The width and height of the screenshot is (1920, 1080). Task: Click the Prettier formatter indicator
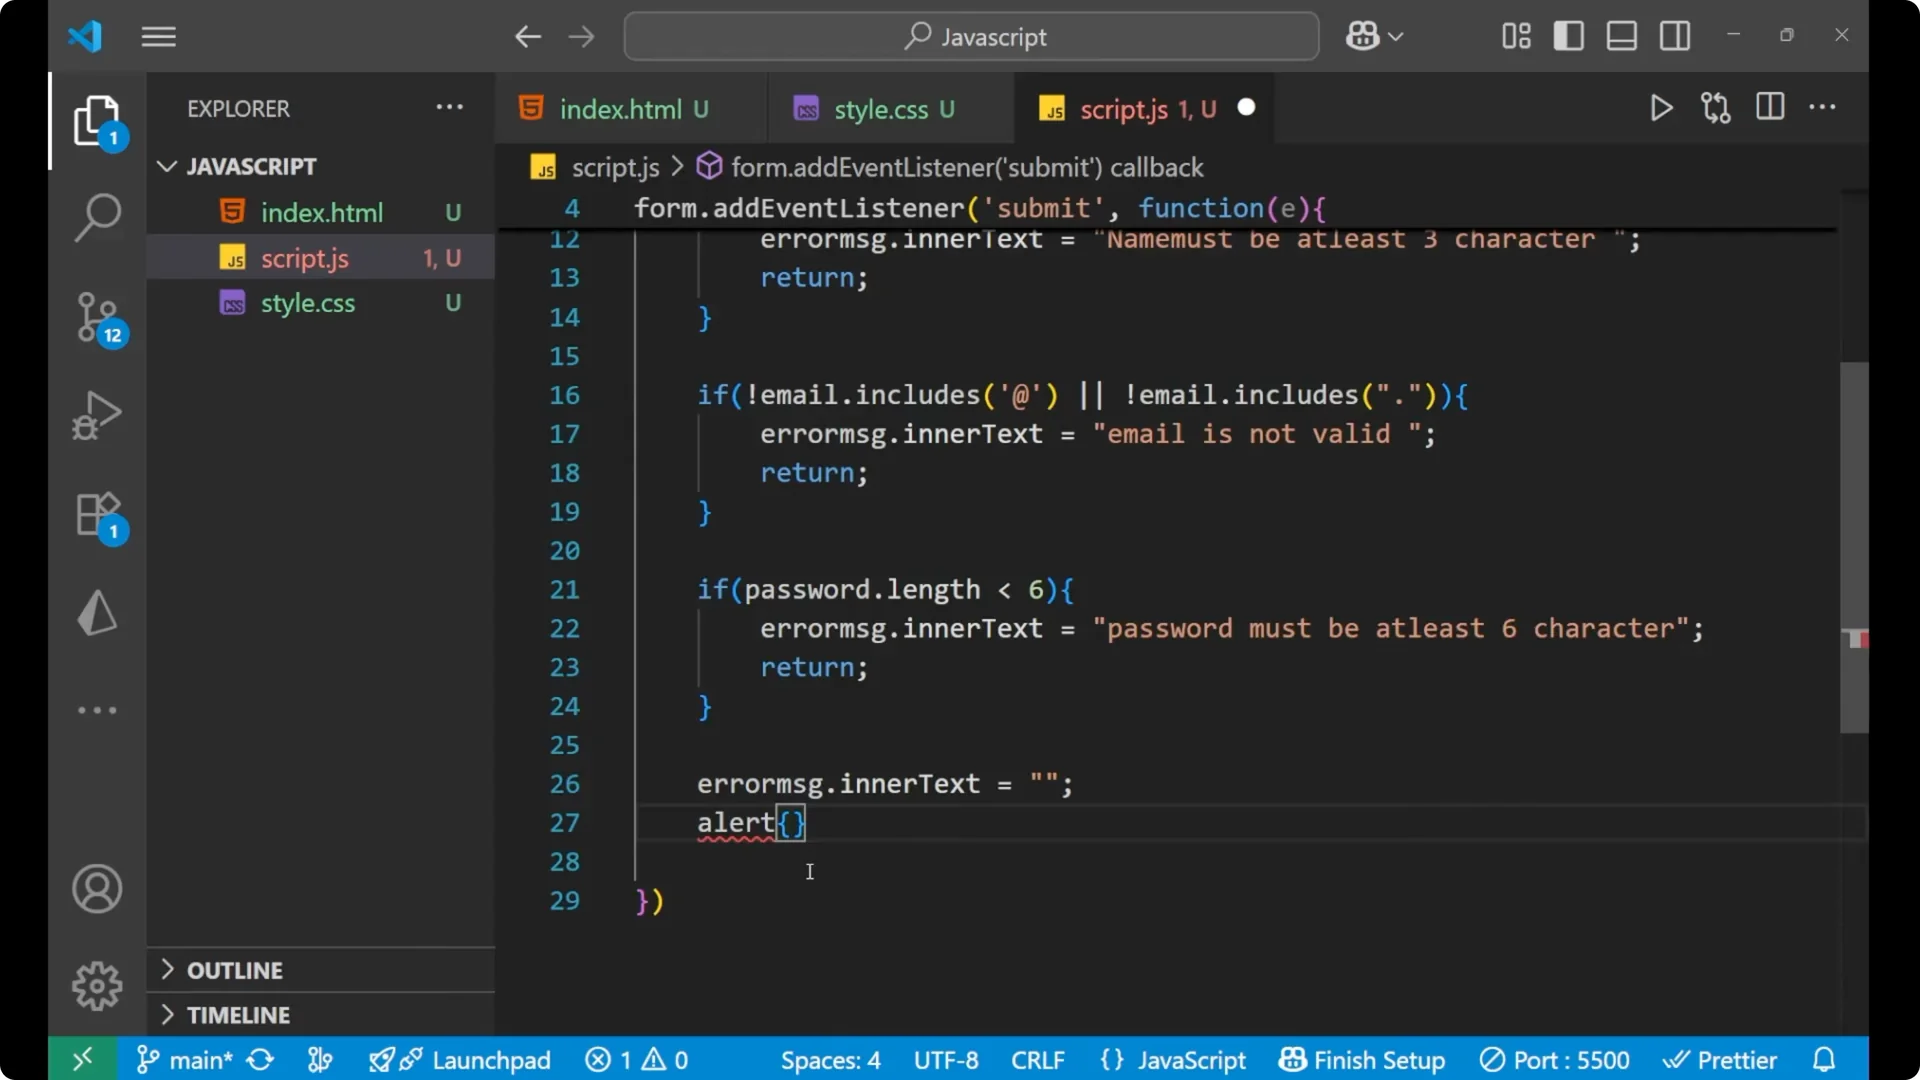tap(1722, 1059)
